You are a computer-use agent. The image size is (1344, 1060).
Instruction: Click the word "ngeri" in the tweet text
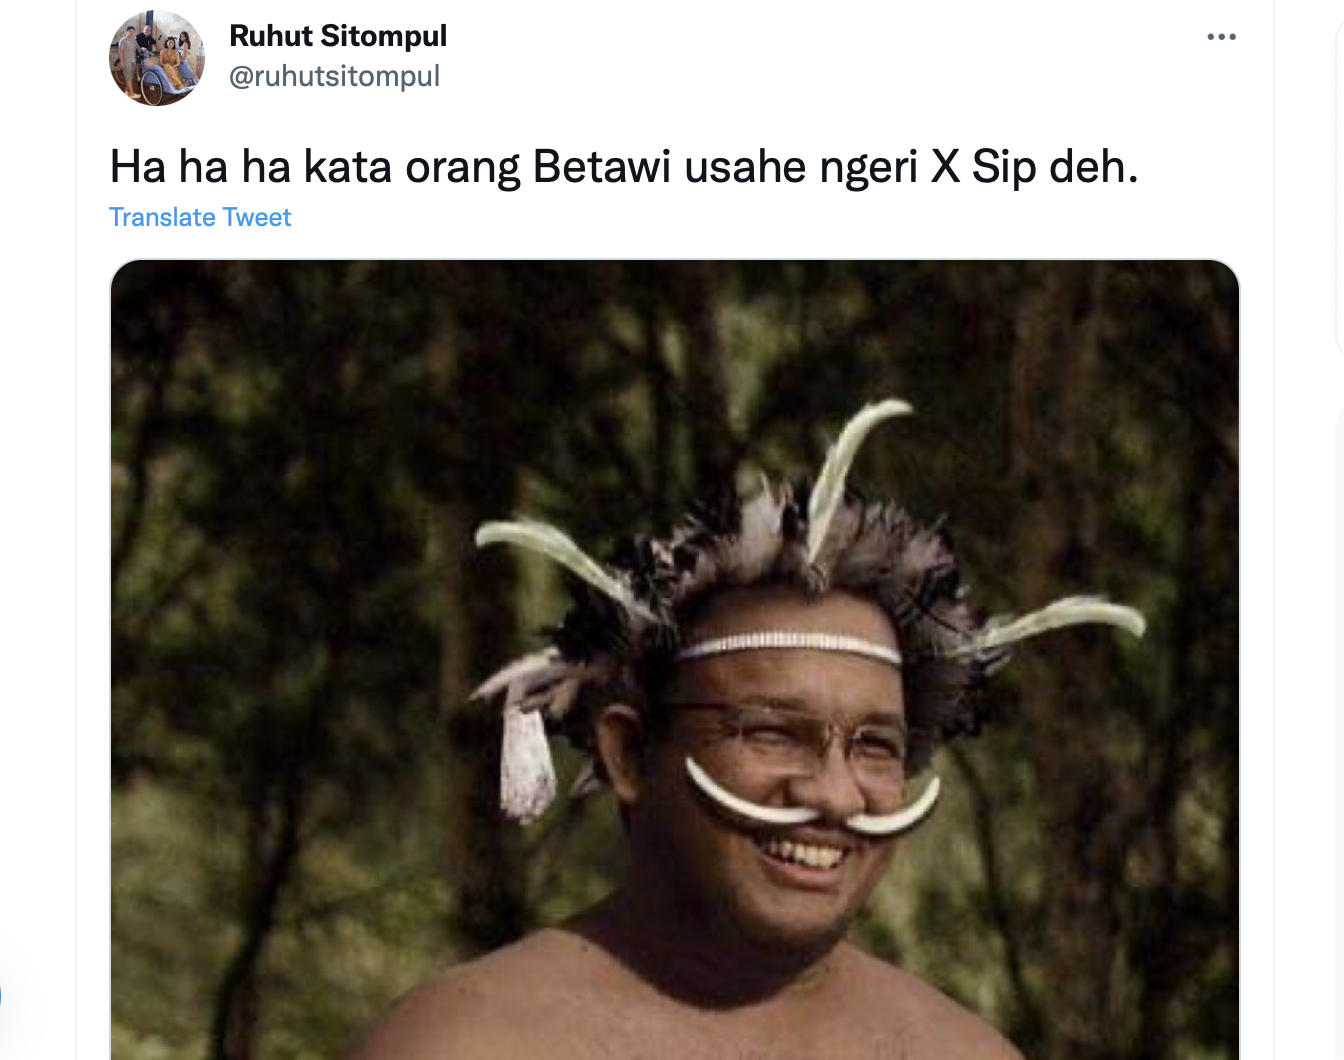pyautogui.click(x=868, y=167)
